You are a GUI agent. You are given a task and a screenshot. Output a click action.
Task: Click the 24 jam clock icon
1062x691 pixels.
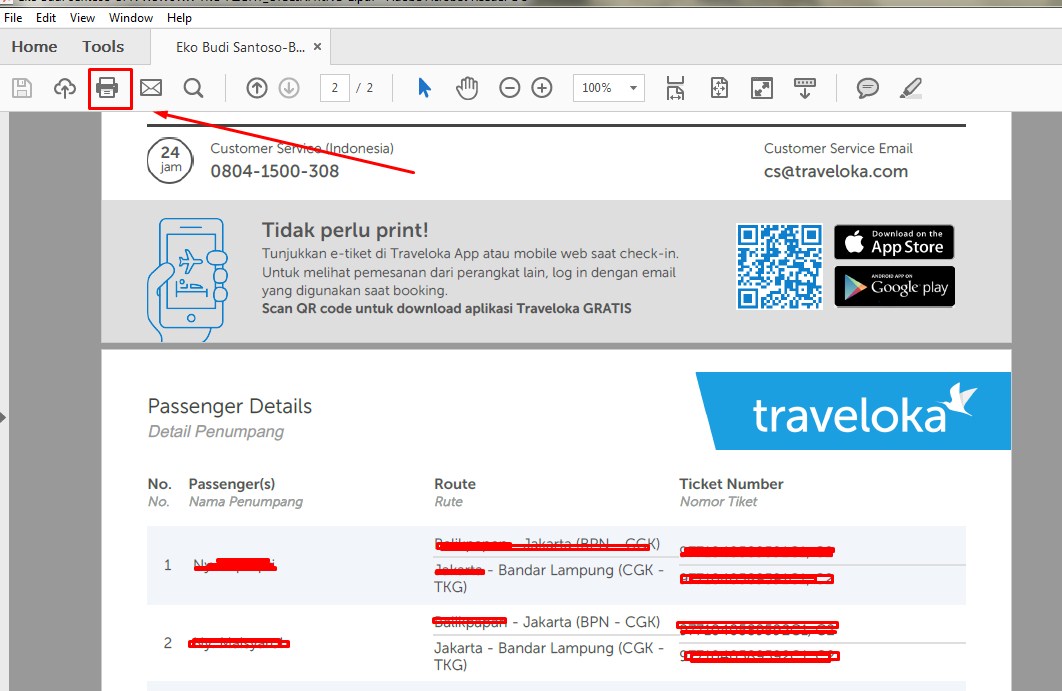[x=170, y=161]
